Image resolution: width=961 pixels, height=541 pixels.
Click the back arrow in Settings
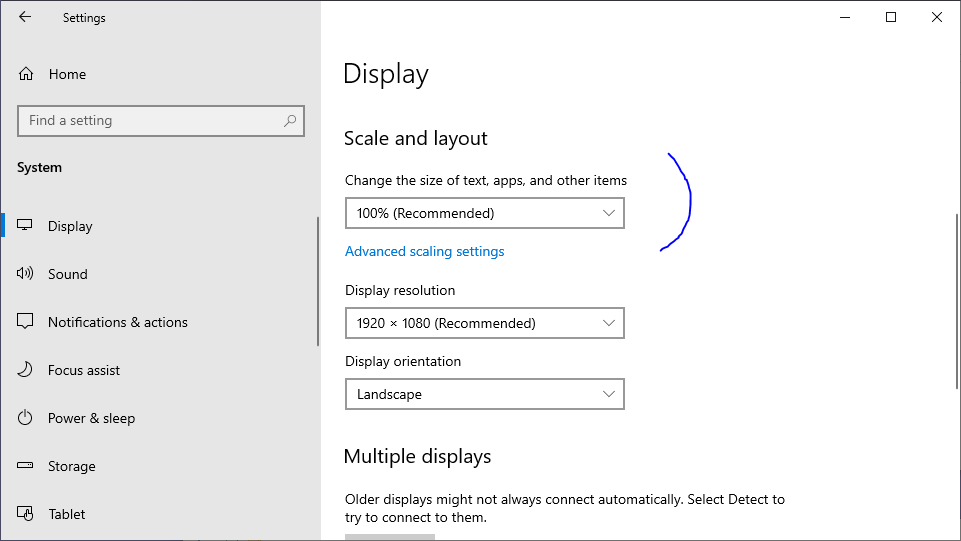point(25,17)
